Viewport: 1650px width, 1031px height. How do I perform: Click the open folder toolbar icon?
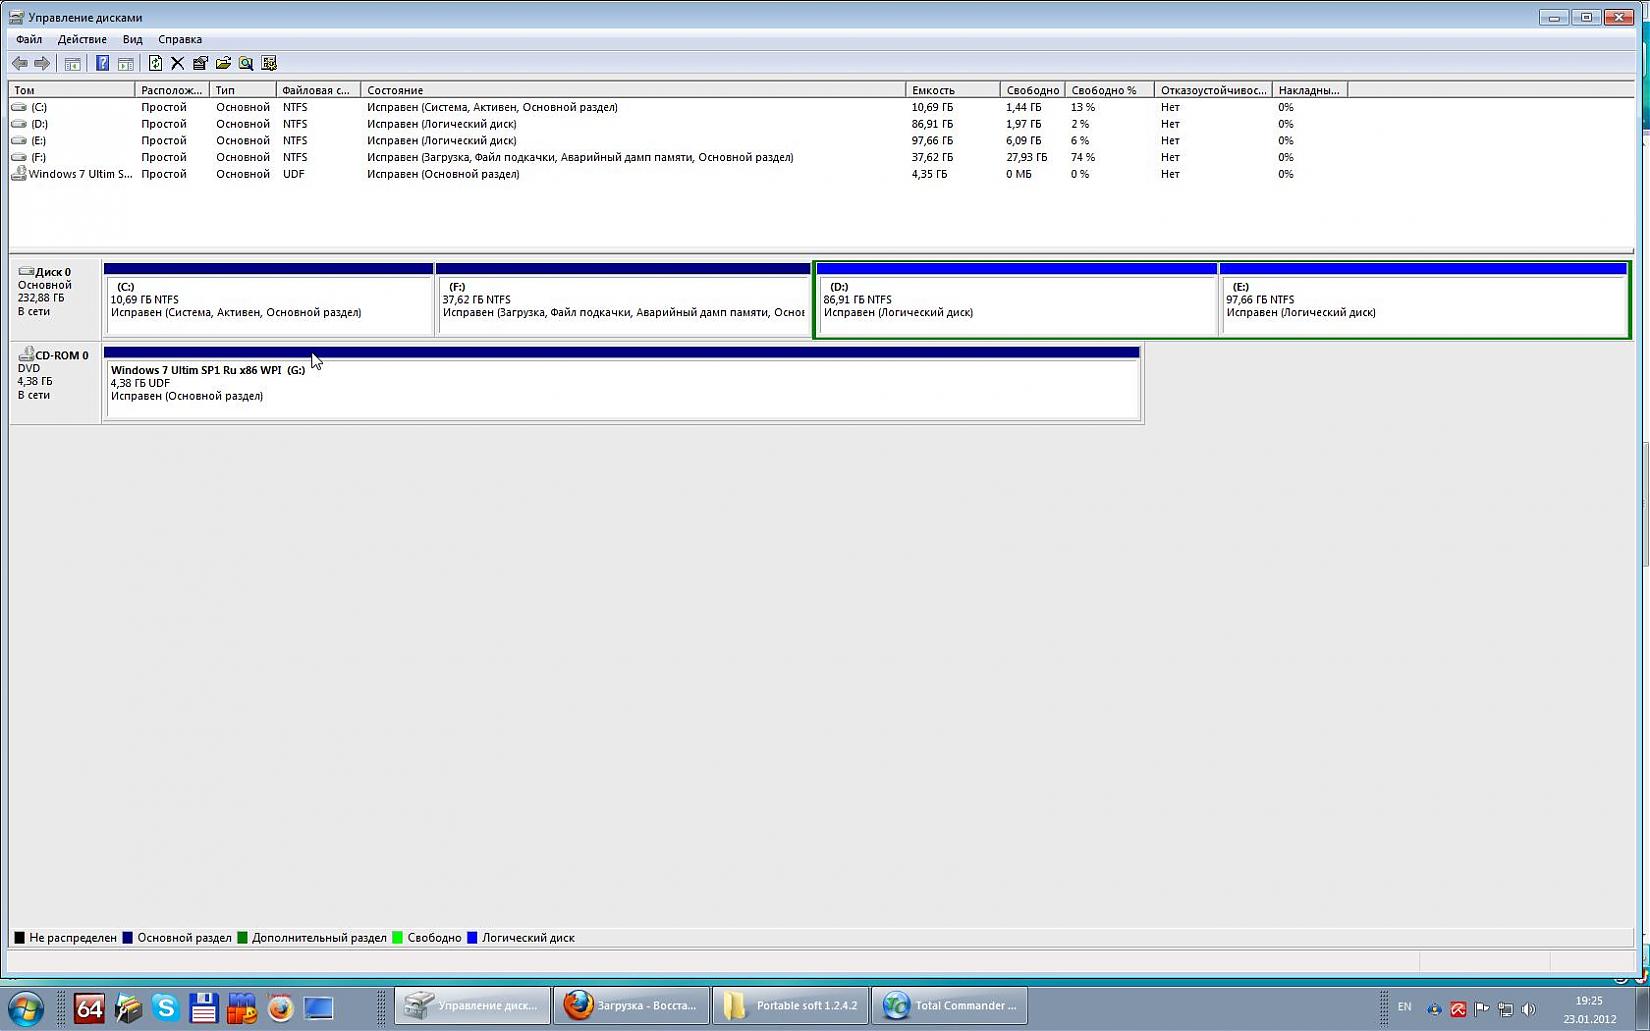[223, 63]
